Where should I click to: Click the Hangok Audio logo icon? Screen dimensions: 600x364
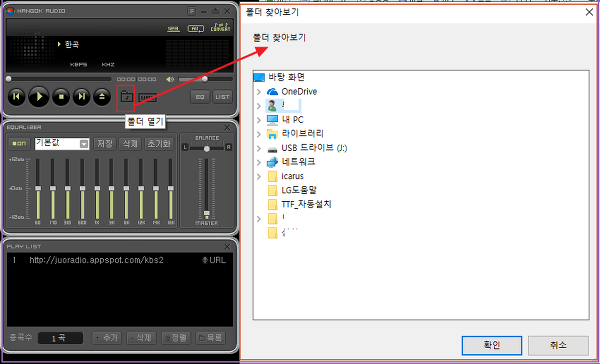coord(10,11)
